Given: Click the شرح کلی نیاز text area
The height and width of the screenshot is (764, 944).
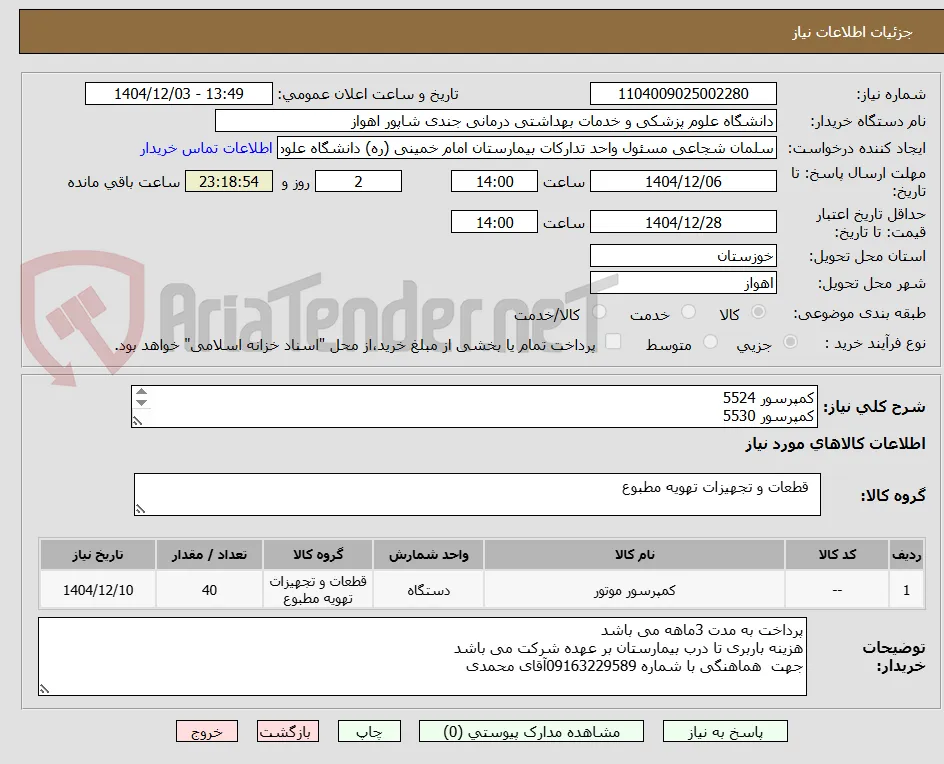Looking at the screenshot, I should tap(474, 407).
